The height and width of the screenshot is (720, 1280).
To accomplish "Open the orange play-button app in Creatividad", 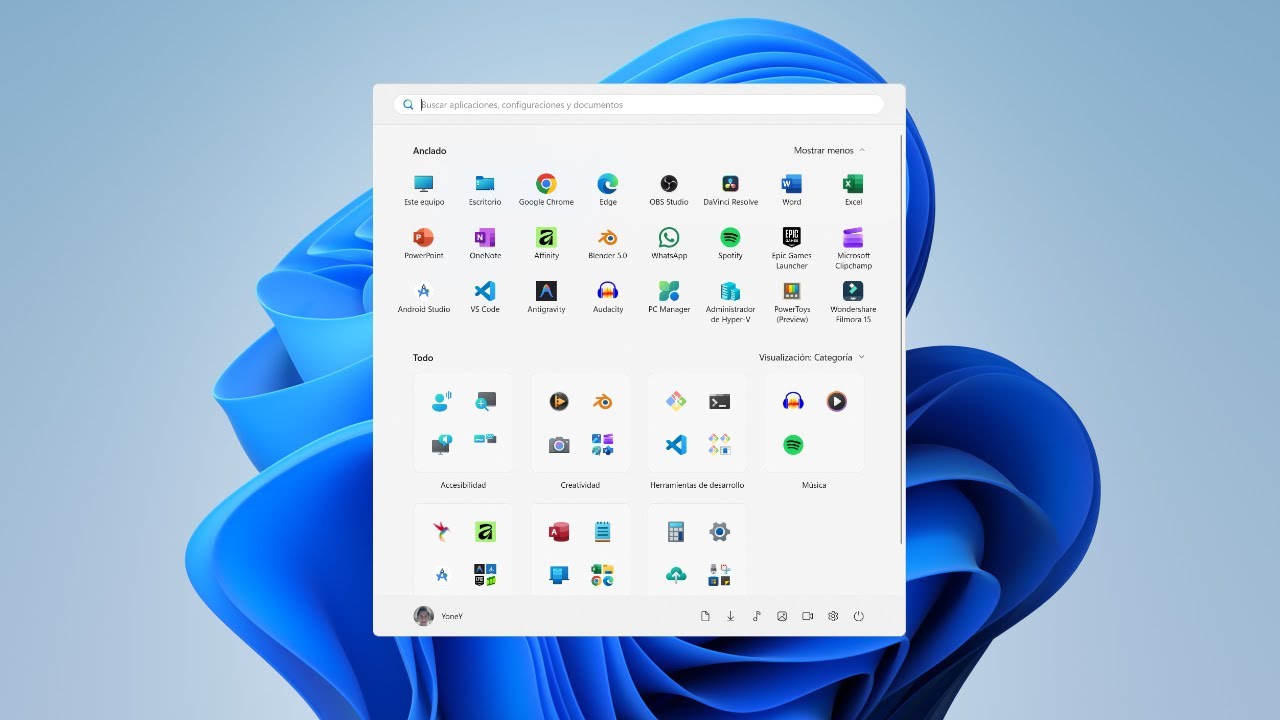I will pyautogui.click(x=559, y=401).
